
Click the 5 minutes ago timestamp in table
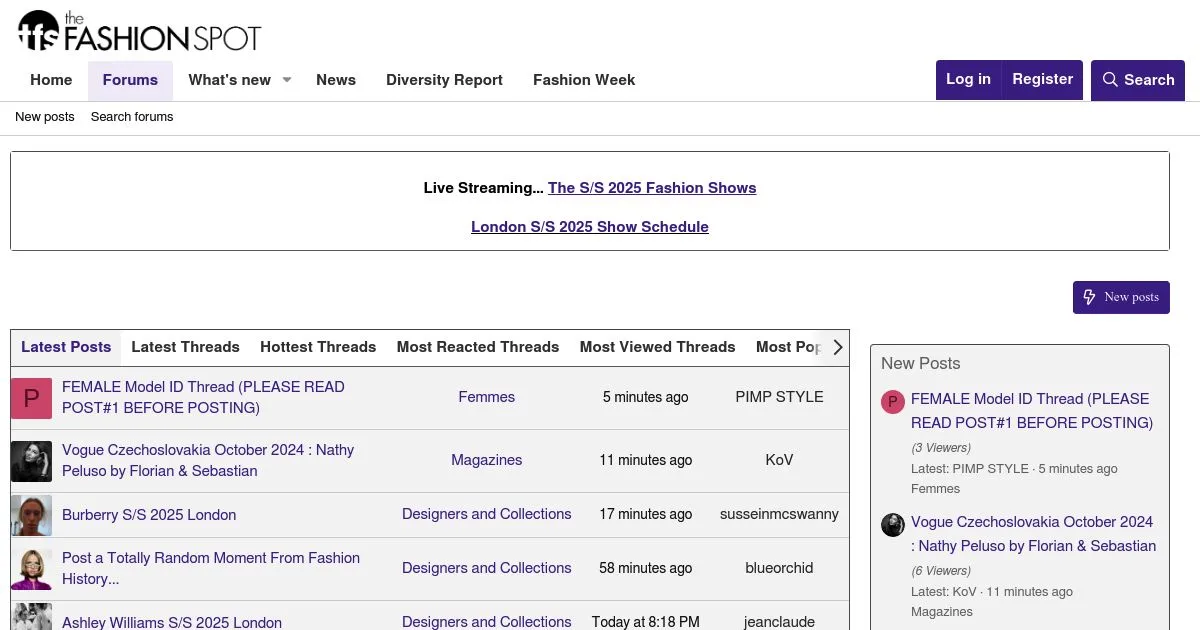(x=645, y=397)
